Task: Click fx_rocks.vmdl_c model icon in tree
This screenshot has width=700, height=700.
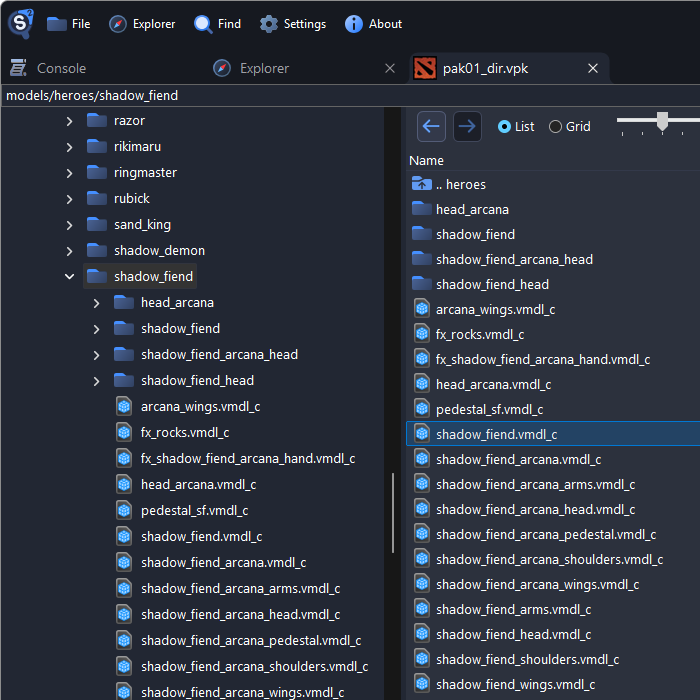Action: [x=124, y=432]
